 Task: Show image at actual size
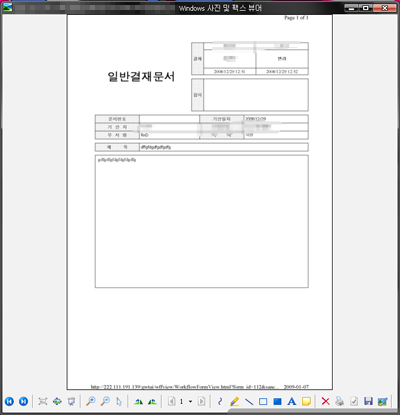[x=57, y=401]
